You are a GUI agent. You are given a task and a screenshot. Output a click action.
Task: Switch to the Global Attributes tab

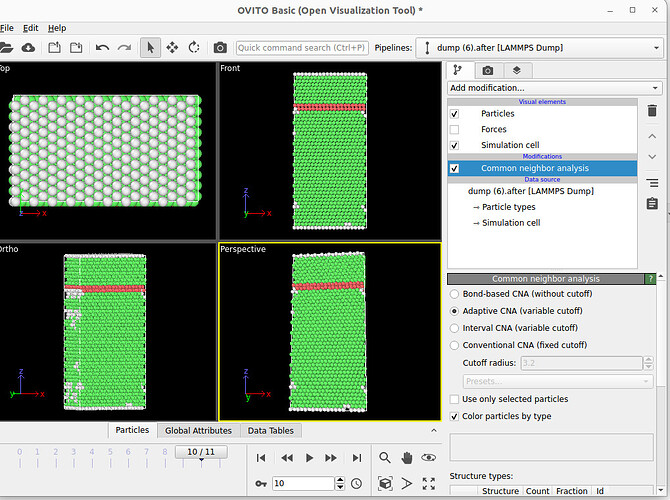pos(198,431)
